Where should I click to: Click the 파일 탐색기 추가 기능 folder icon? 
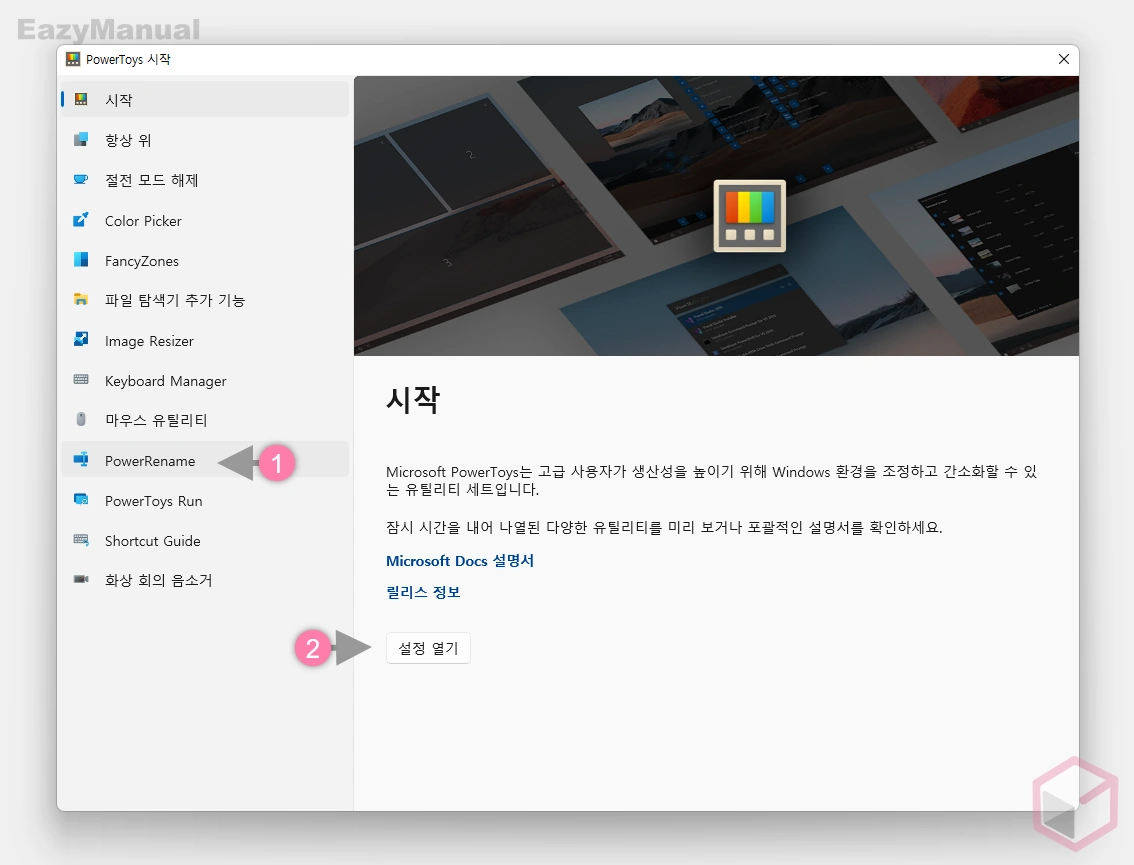[x=81, y=299]
